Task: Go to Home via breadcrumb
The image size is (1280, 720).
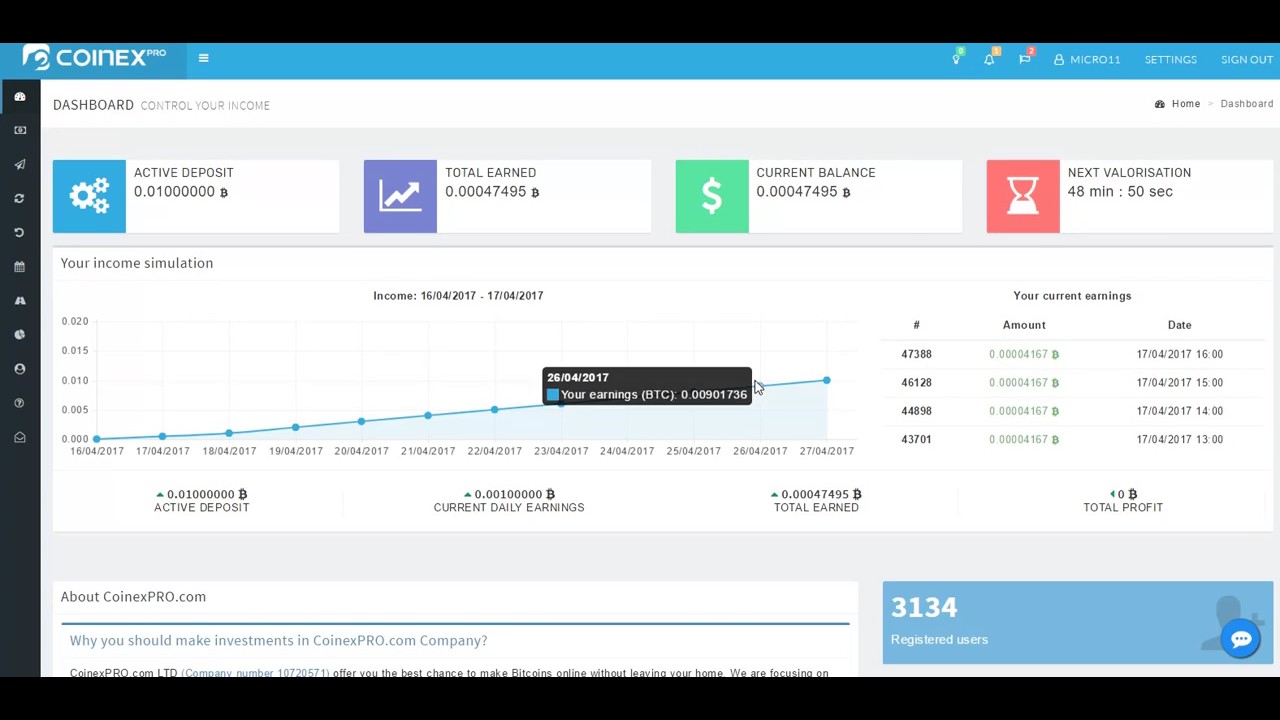Action: (1186, 104)
